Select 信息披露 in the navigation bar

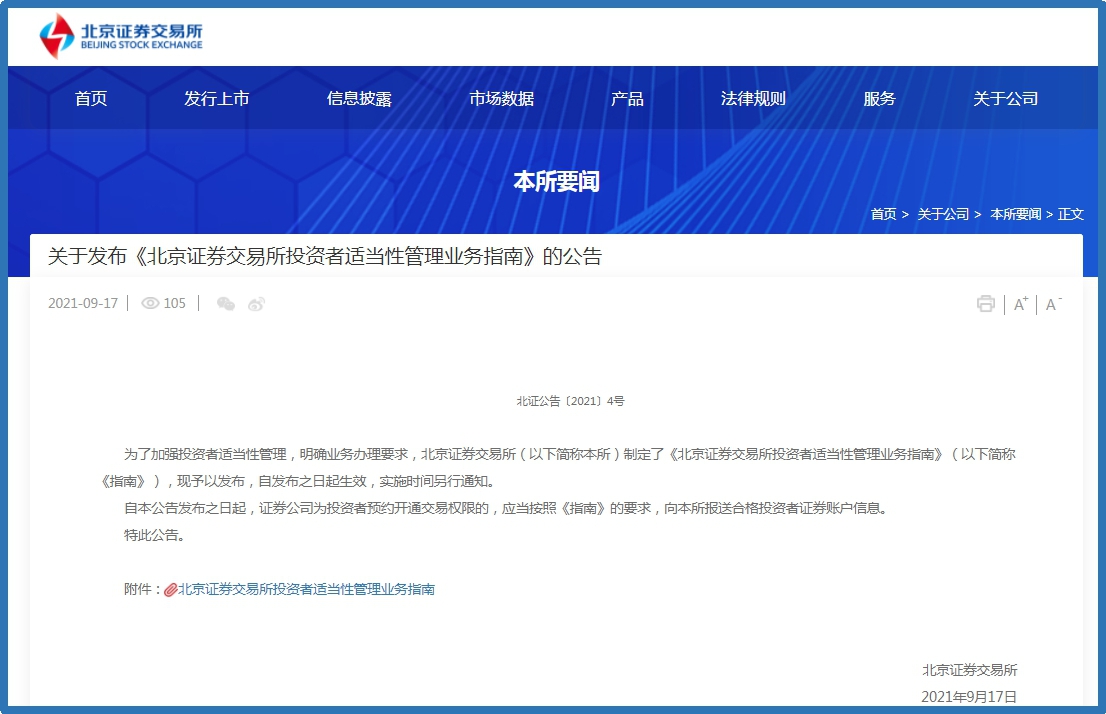pyautogui.click(x=359, y=98)
